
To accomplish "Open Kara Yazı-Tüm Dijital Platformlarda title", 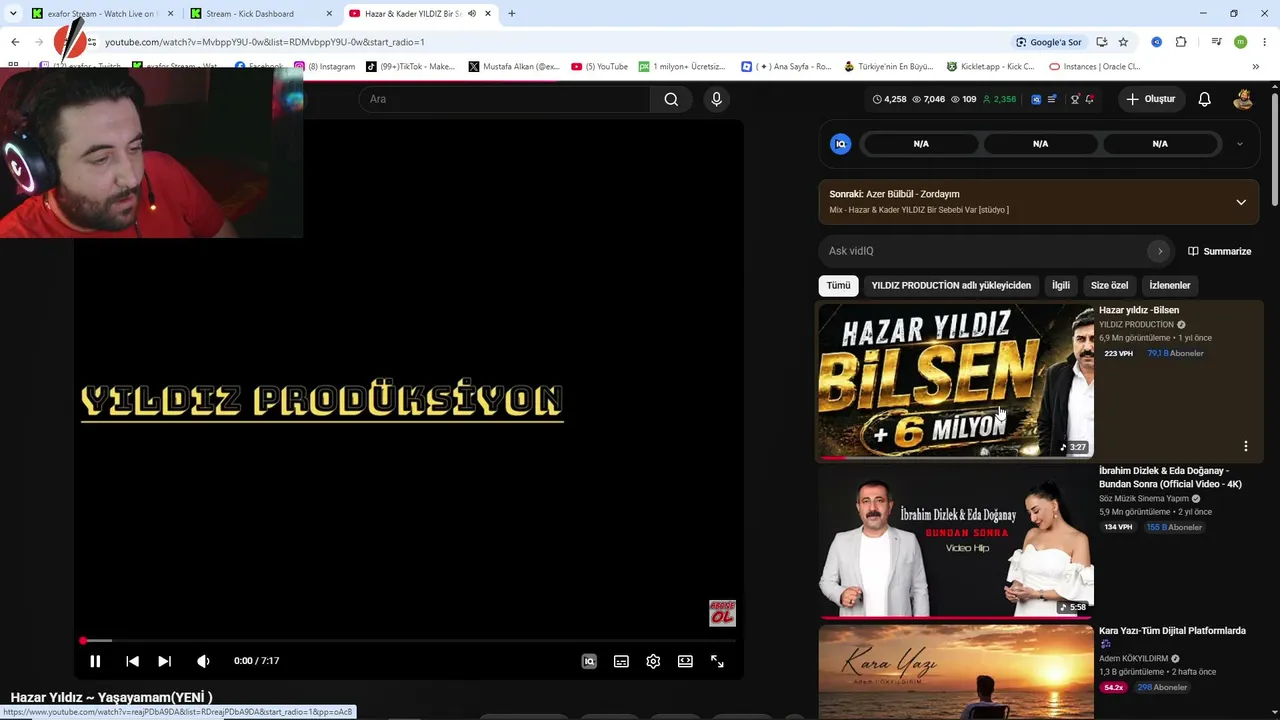I will click(x=1172, y=631).
